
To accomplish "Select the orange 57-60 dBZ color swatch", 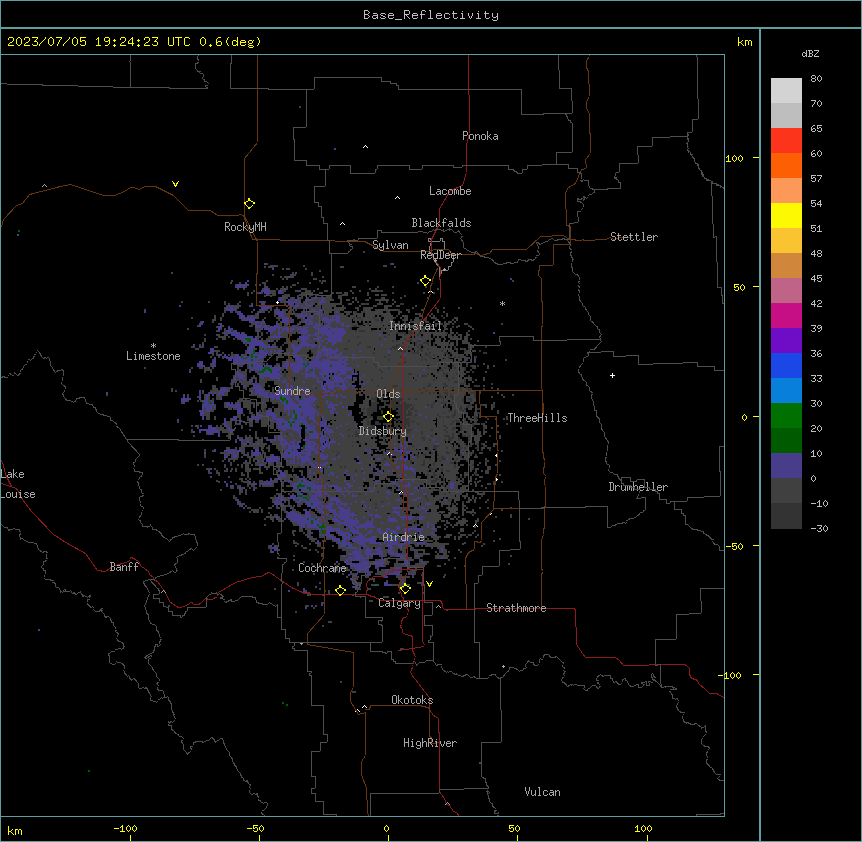I will tap(786, 165).
